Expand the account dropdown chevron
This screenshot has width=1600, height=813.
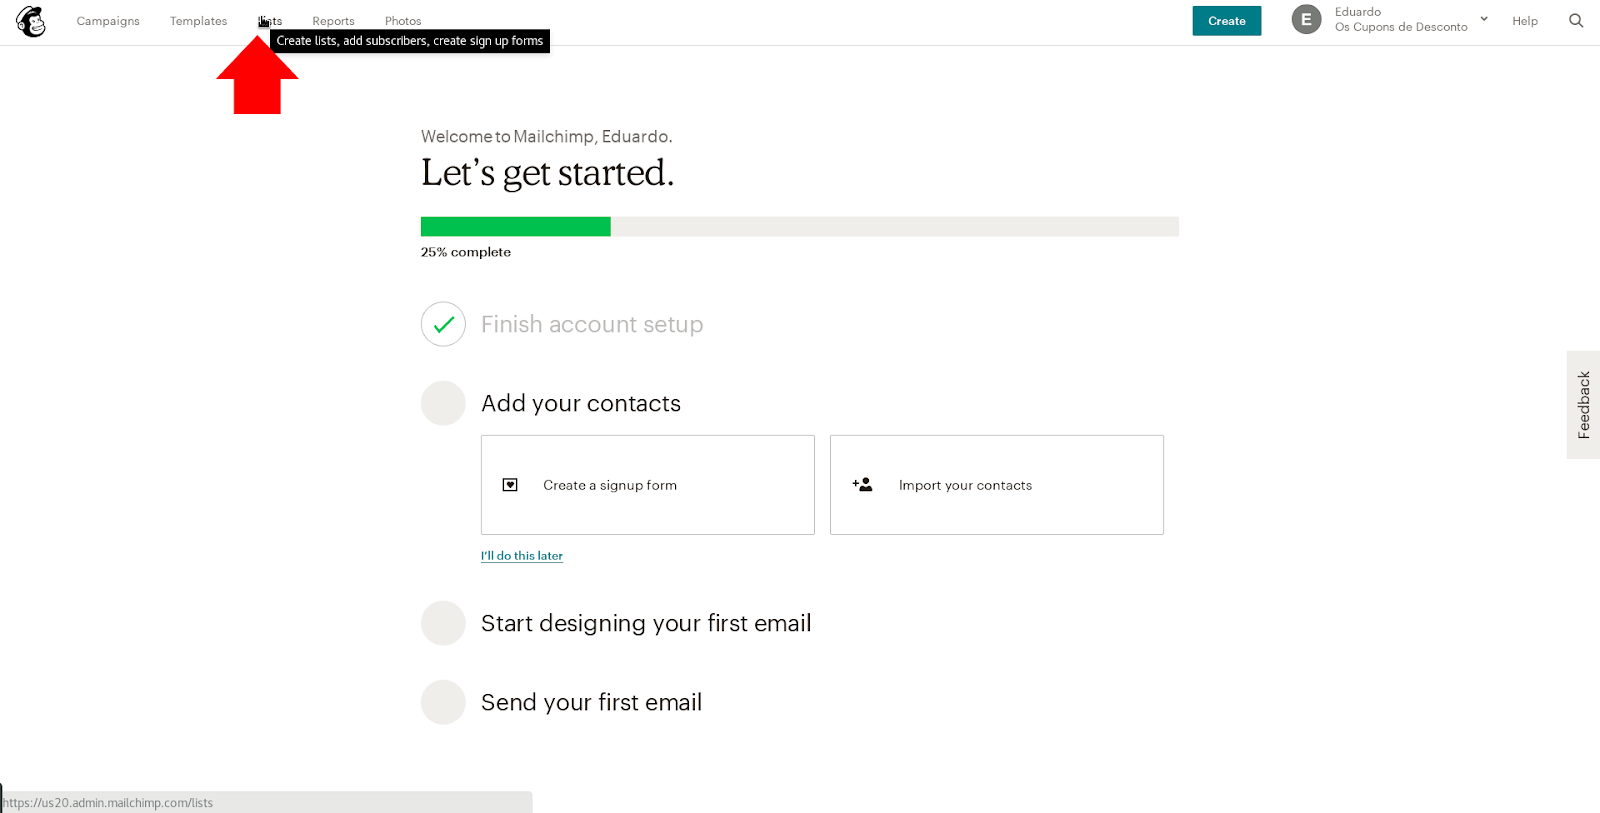coord(1484,19)
